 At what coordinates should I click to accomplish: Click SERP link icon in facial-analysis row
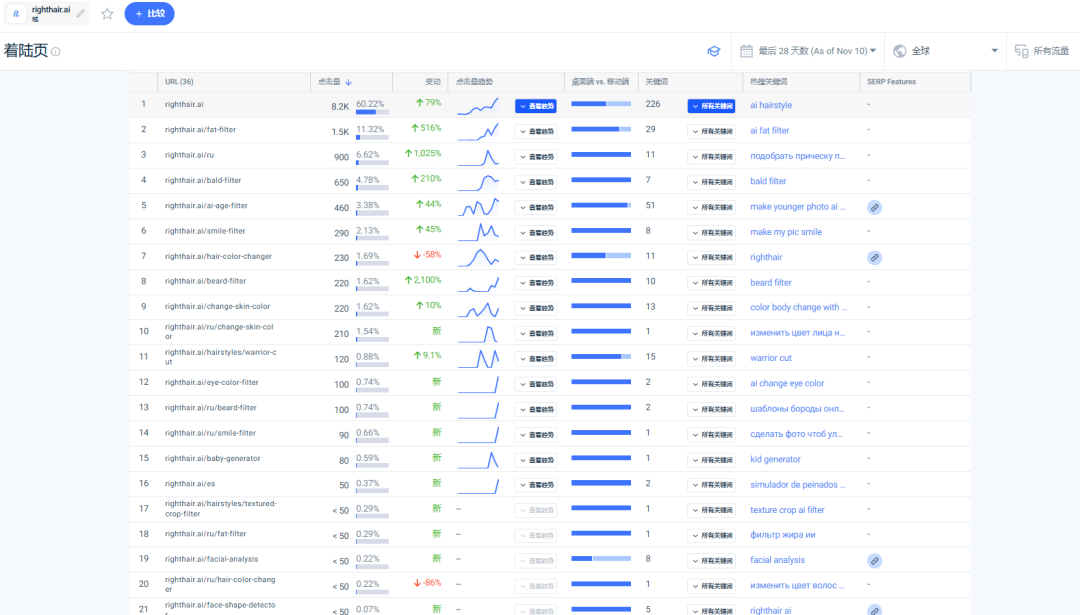pos(874,561)
